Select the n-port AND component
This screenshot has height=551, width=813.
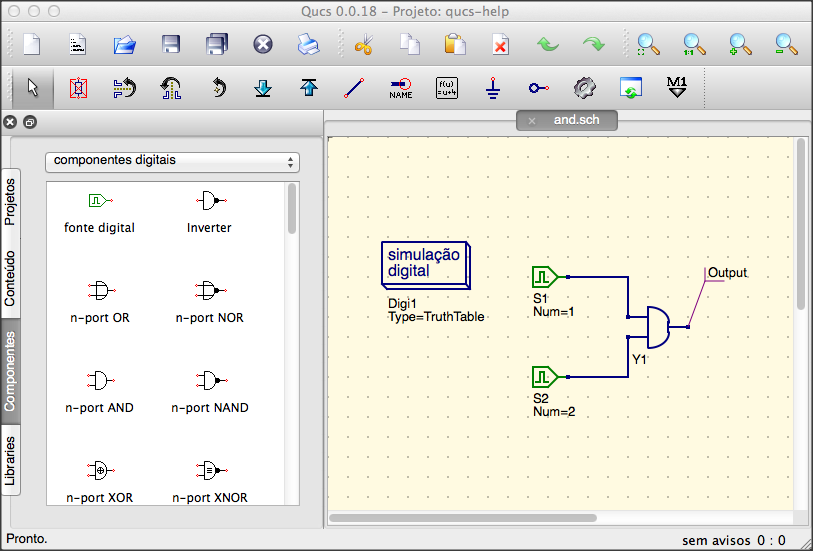100,391
